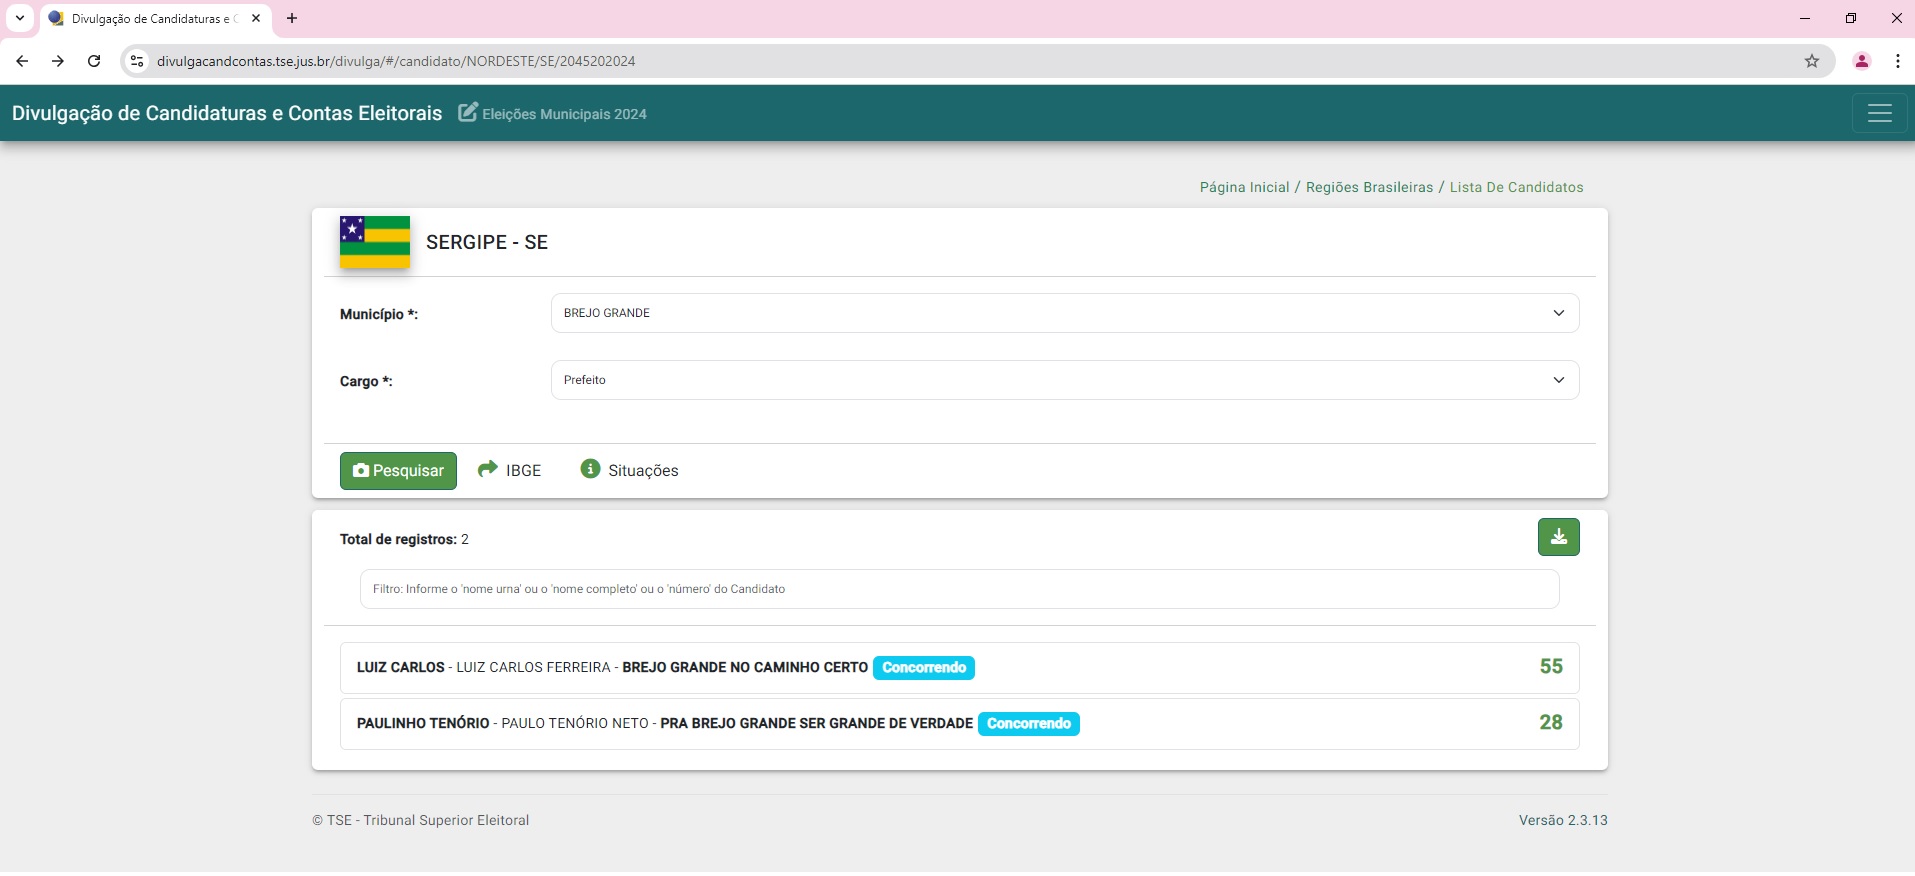Screen dimensions: 1915x876
Task: Open Regiões Brasileiras breadcrumb link
Action: tap(1369, 187)
